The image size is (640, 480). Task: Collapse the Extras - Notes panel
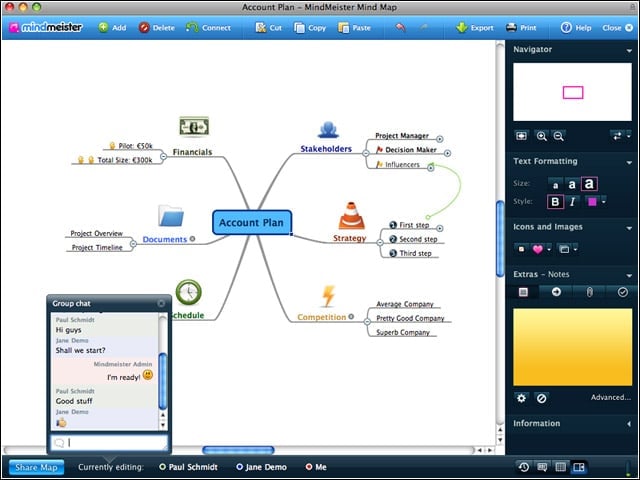pyautogui.click(x=629, y=276)
